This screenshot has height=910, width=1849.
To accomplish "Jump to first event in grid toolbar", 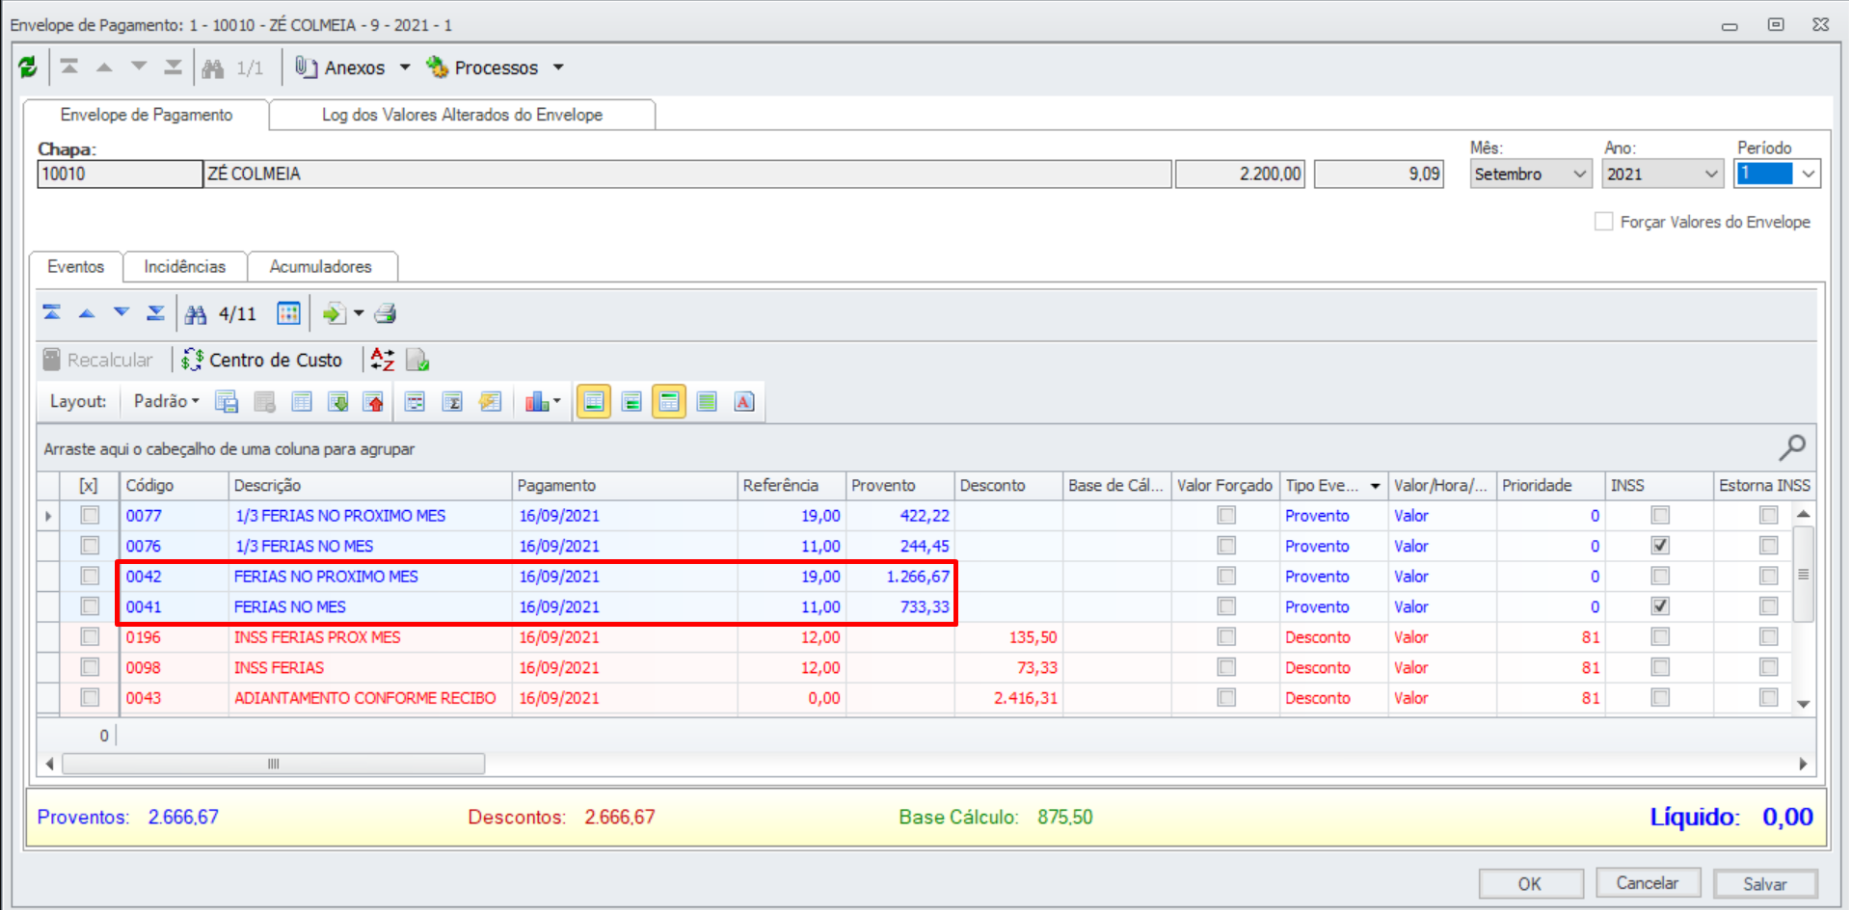I will click(52, 313).
